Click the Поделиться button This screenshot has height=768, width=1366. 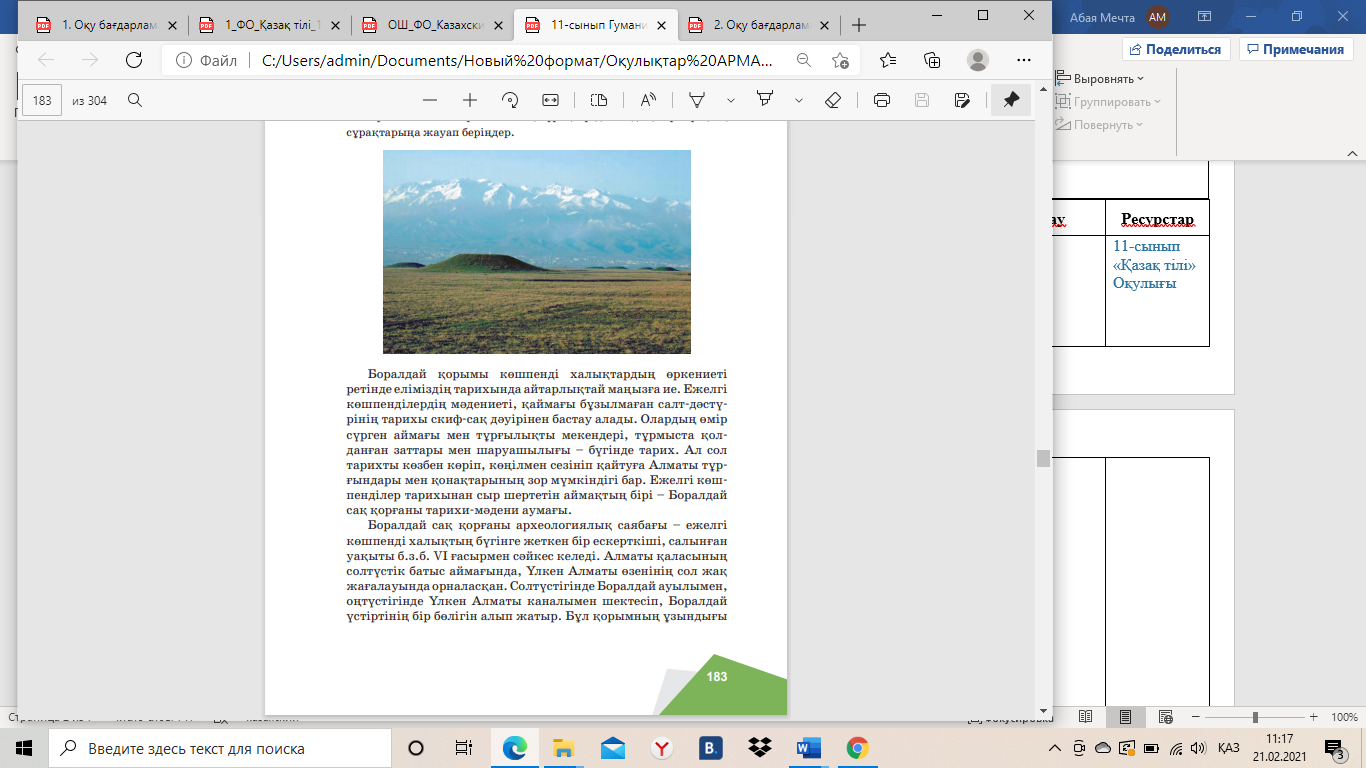coord(1176,49)
